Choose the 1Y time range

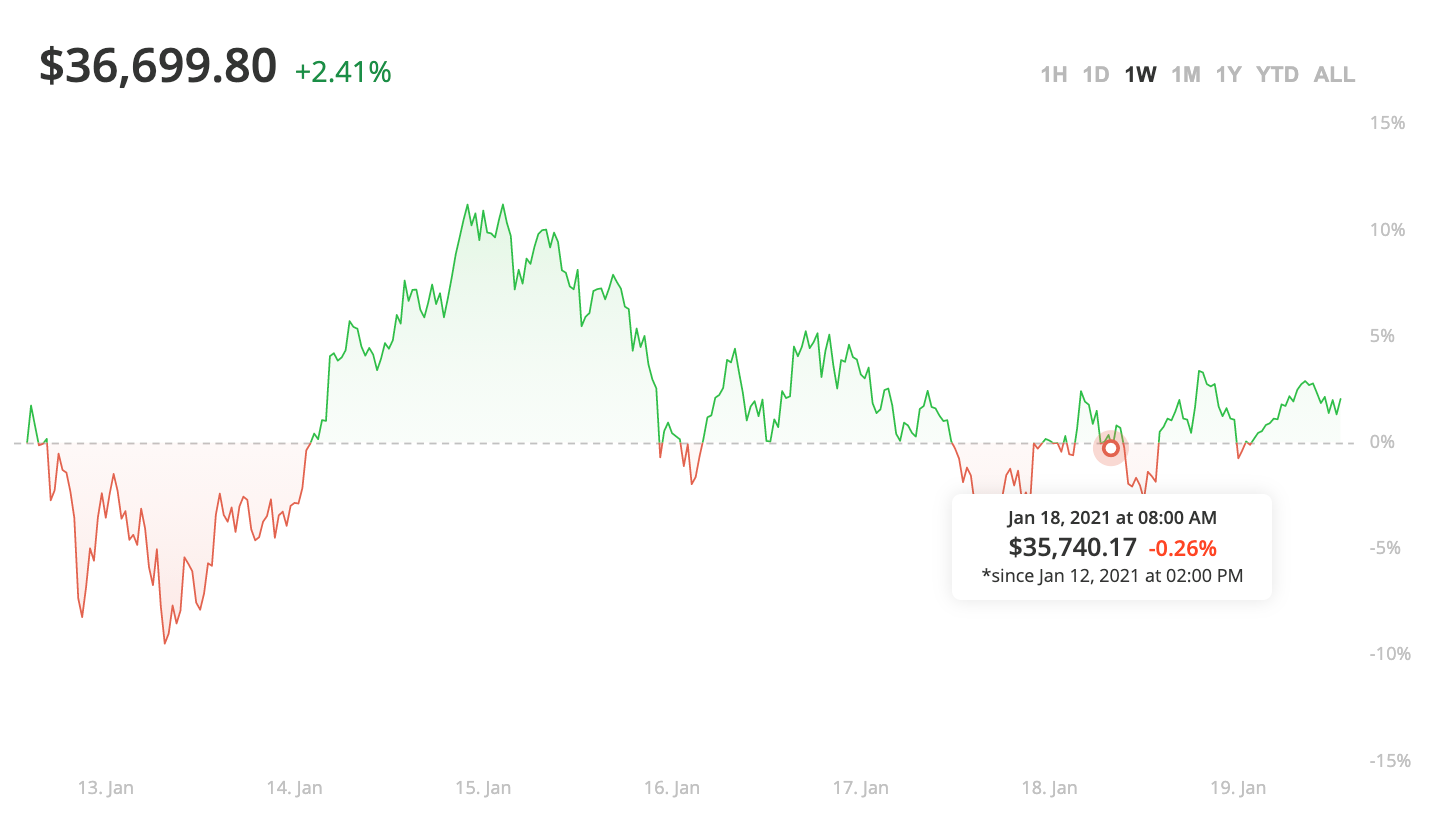pos(1228,74)
